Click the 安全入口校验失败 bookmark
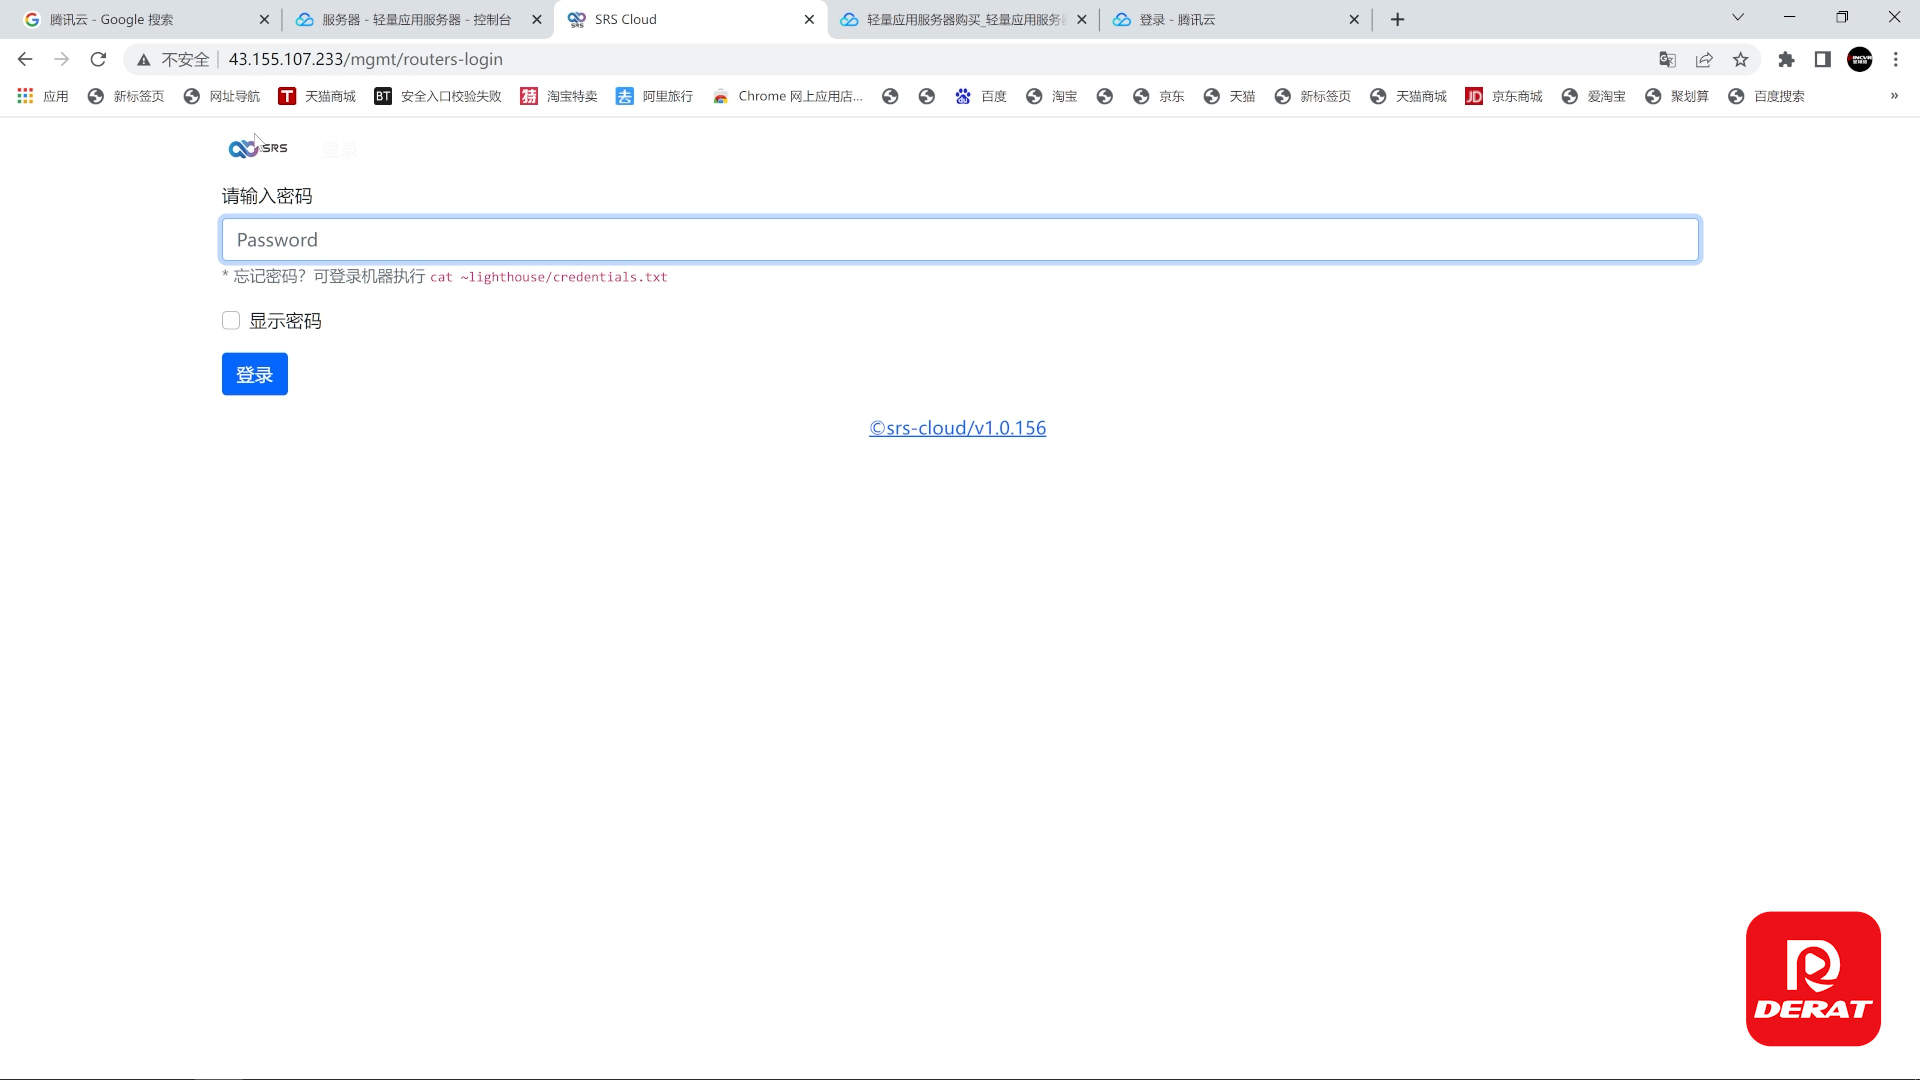This screenshot has height=1080, width=1920. [437, 96]
